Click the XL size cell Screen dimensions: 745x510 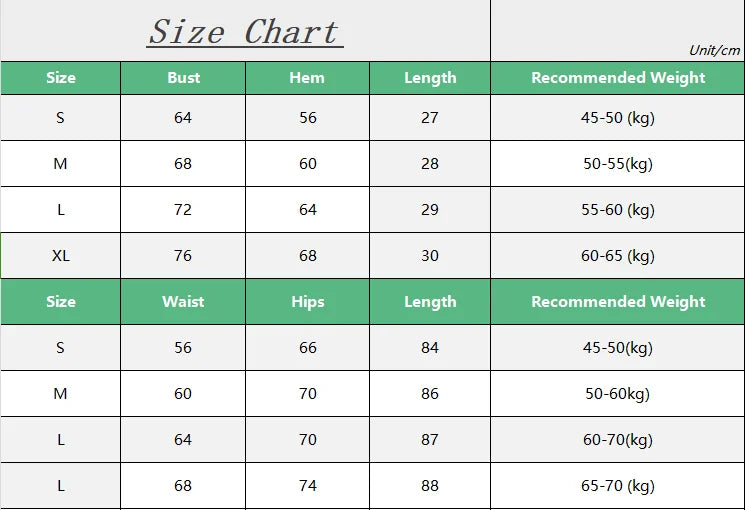[61, 256]
